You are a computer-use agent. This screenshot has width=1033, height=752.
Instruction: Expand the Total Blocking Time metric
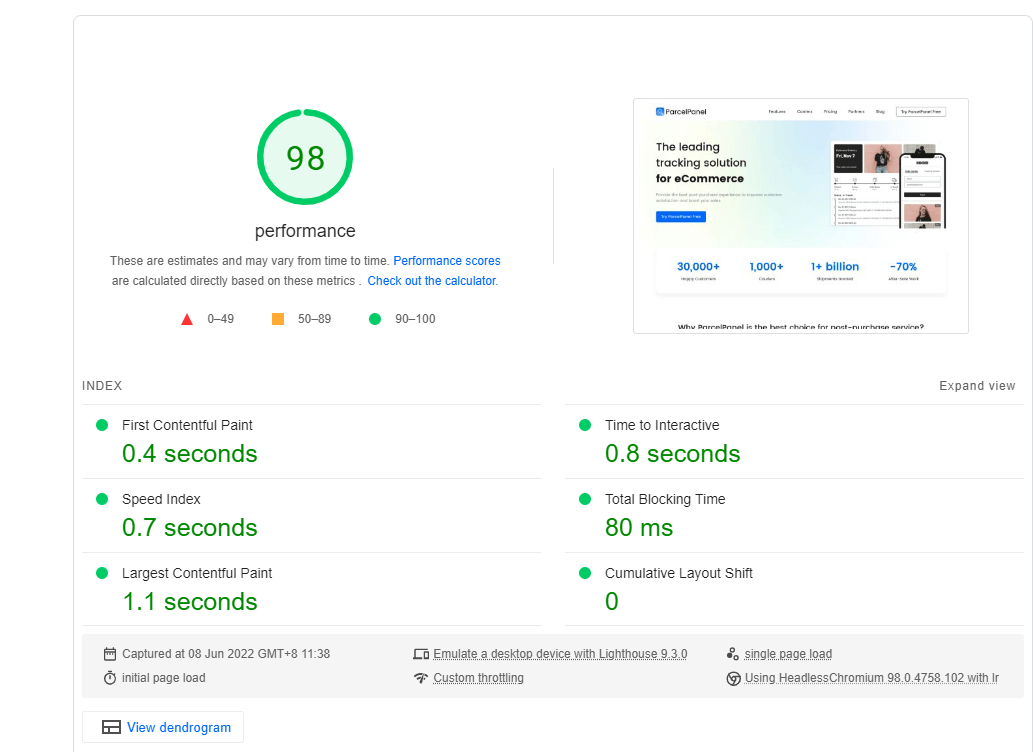[665, 499]
